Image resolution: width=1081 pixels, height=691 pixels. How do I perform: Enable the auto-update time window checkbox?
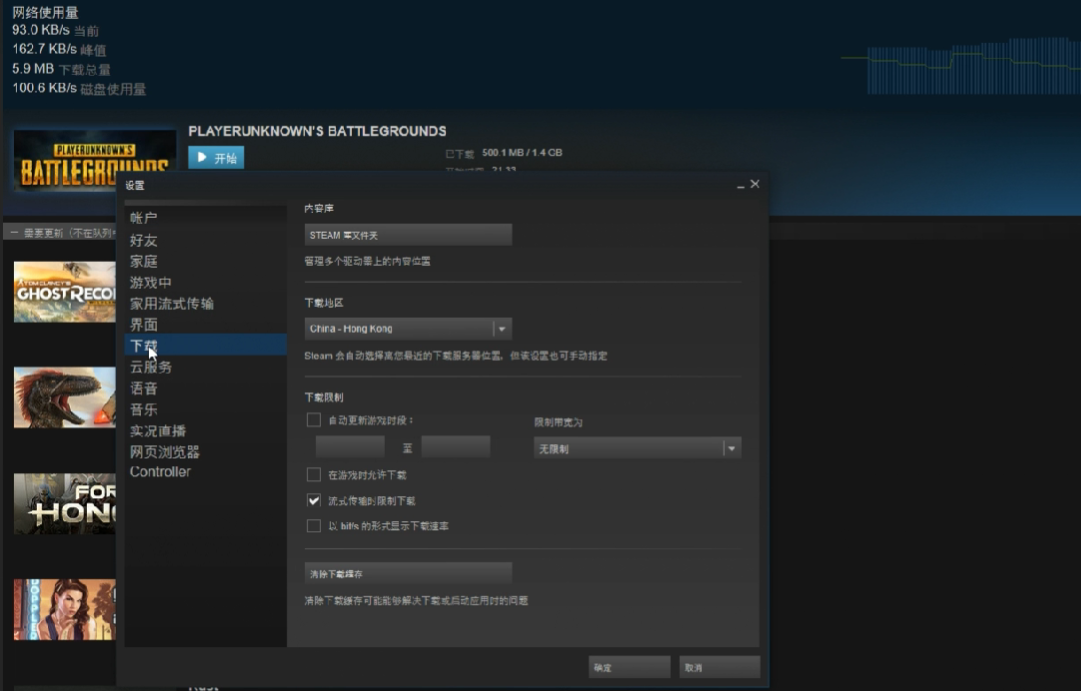click(314, 420)
